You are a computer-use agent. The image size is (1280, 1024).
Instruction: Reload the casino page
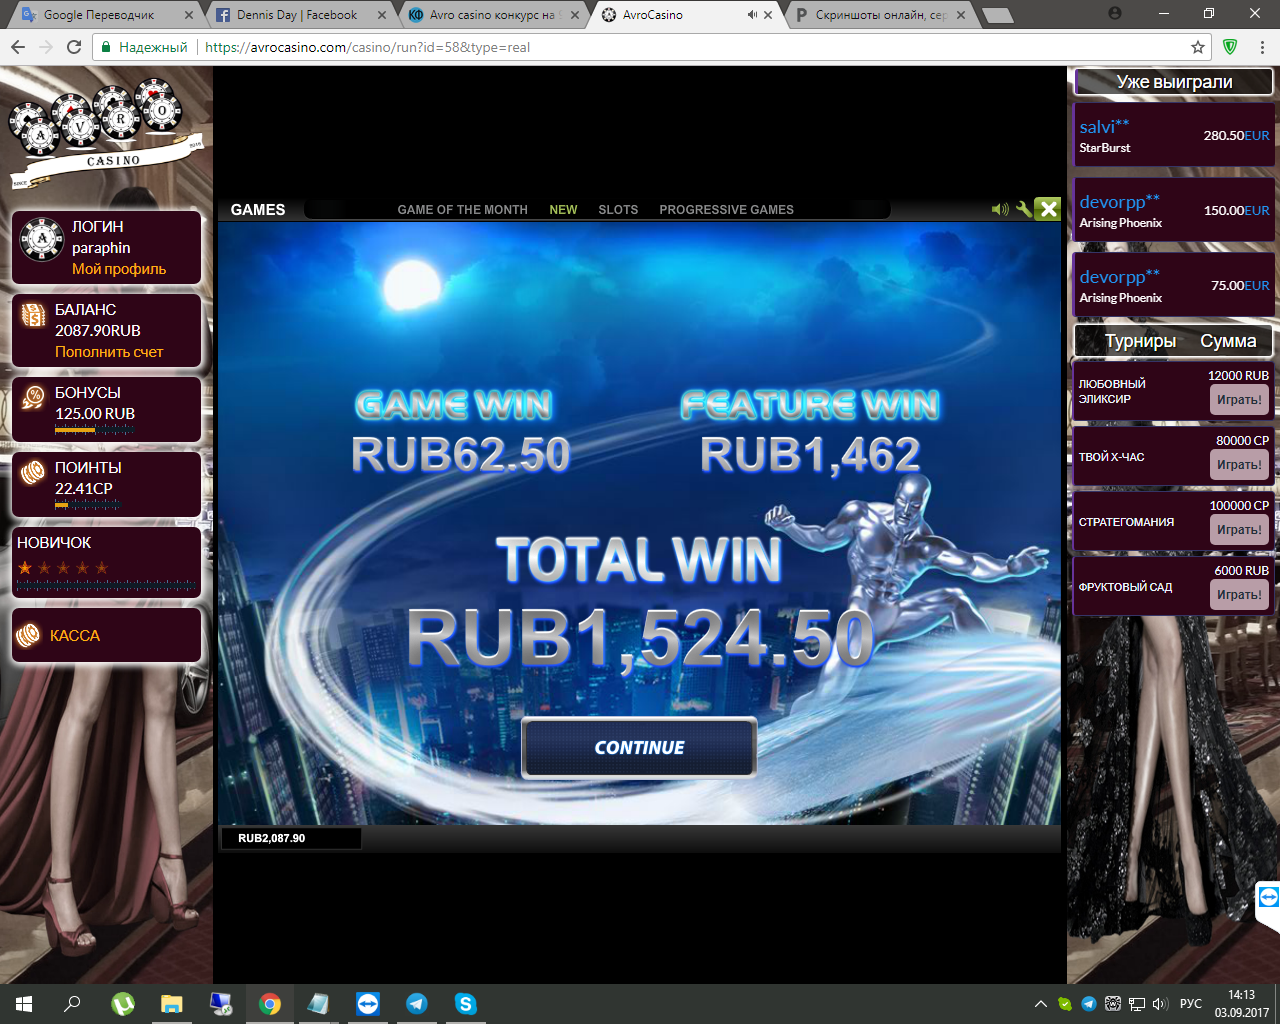74,47
